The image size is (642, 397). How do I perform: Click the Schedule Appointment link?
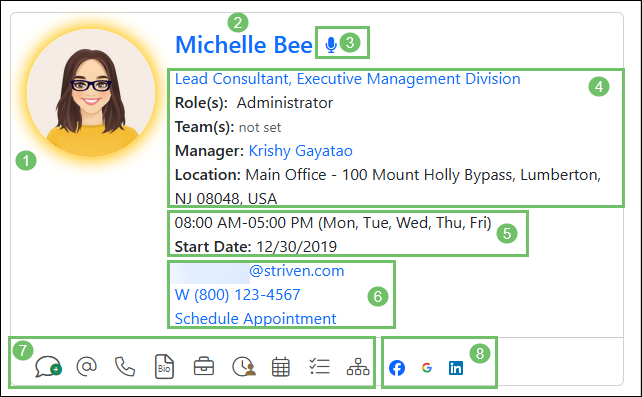point(255,319)
